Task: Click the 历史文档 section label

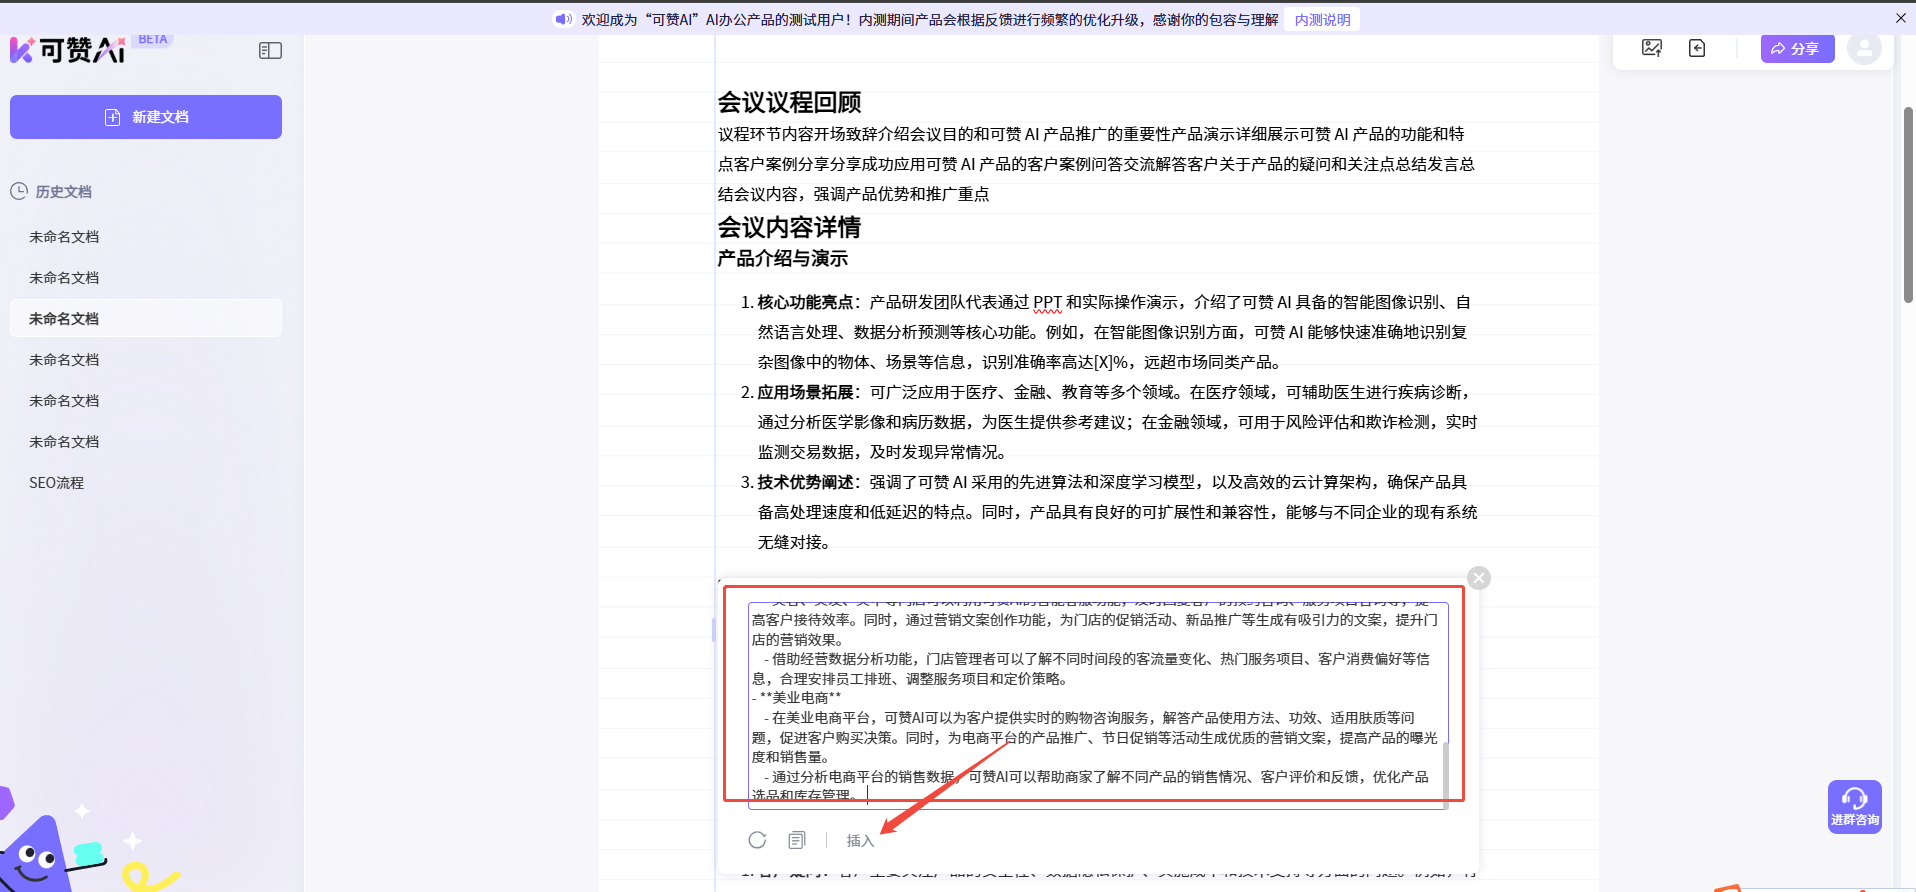Action: point(63,191)
